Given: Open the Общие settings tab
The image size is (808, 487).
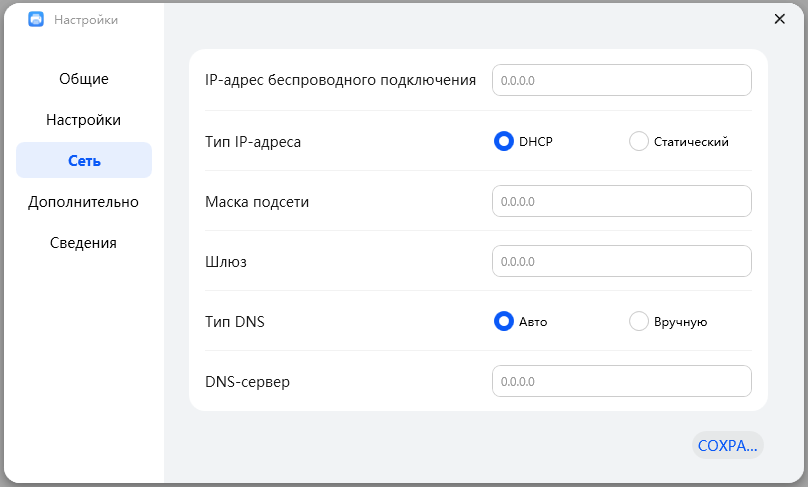Looking at the screenshot, I should pyautogui.click(x=84, y=79).
